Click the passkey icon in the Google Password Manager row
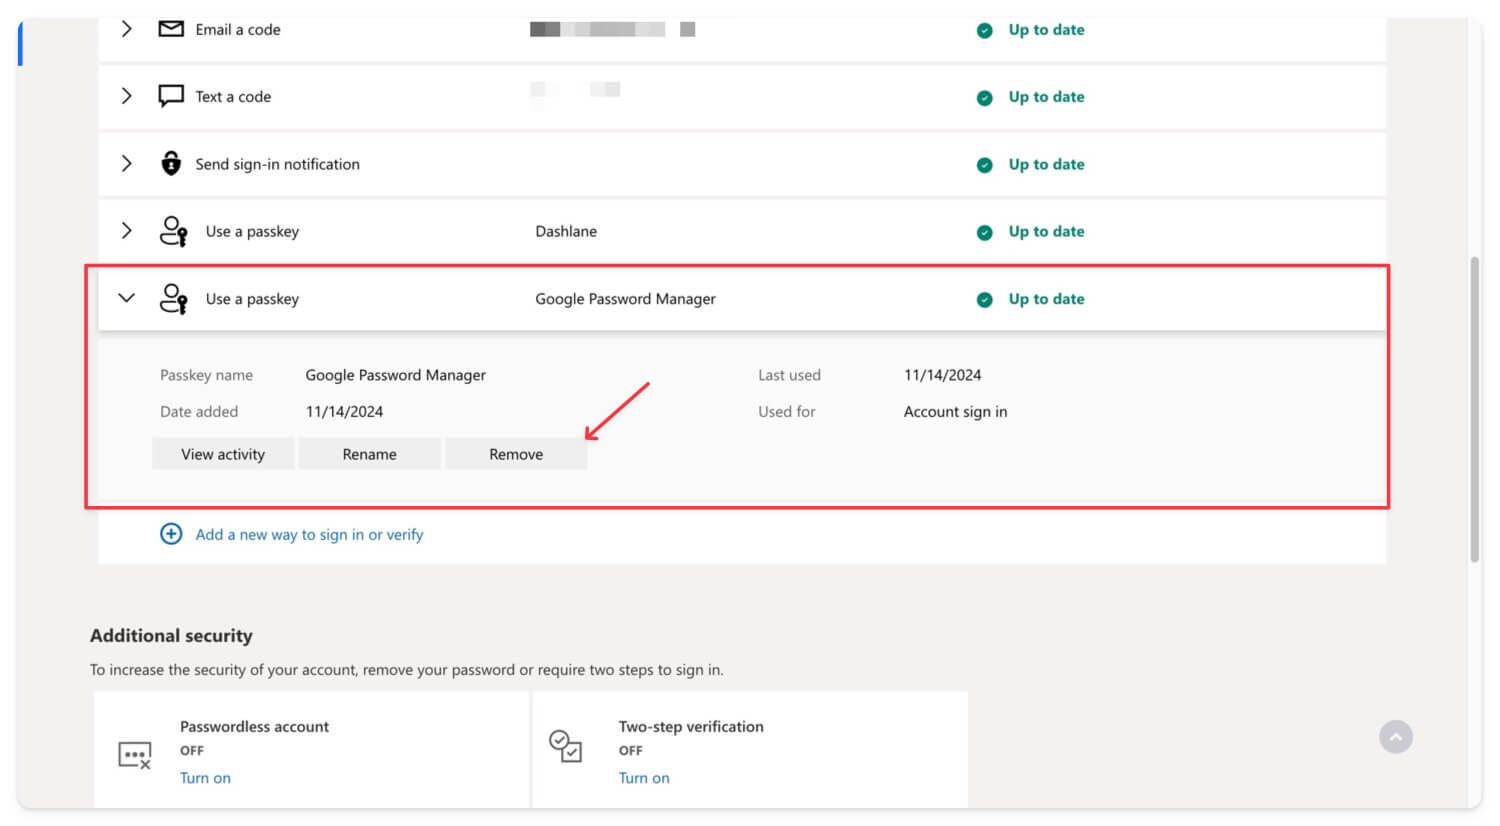 point(174,299)
